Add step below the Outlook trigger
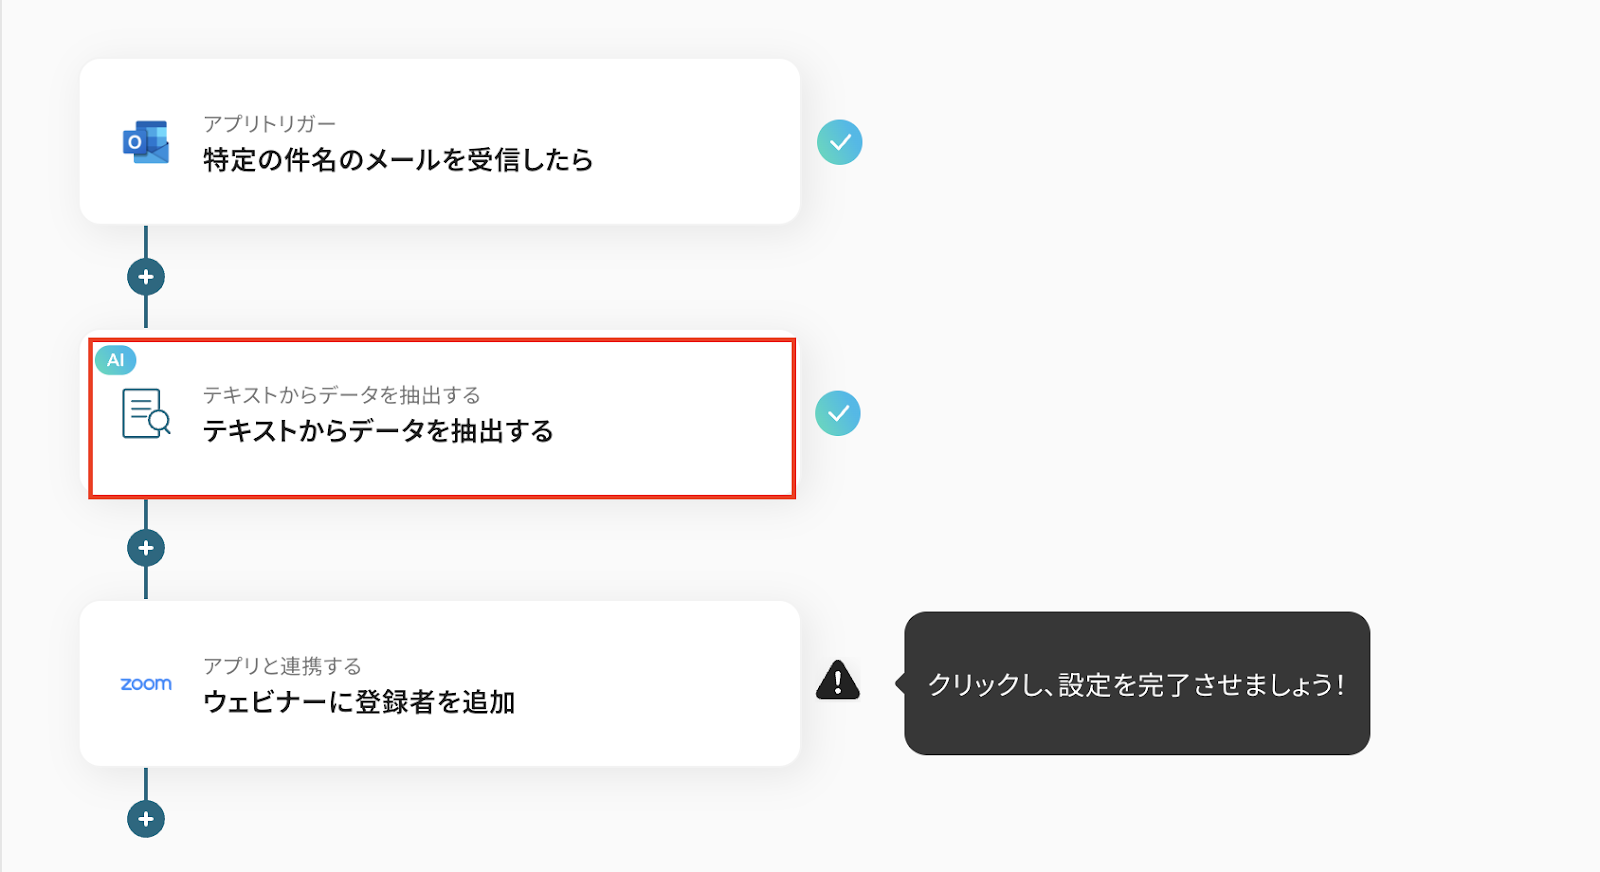The height and width of the screenshot is (872, 1600). tap(146, 277)
